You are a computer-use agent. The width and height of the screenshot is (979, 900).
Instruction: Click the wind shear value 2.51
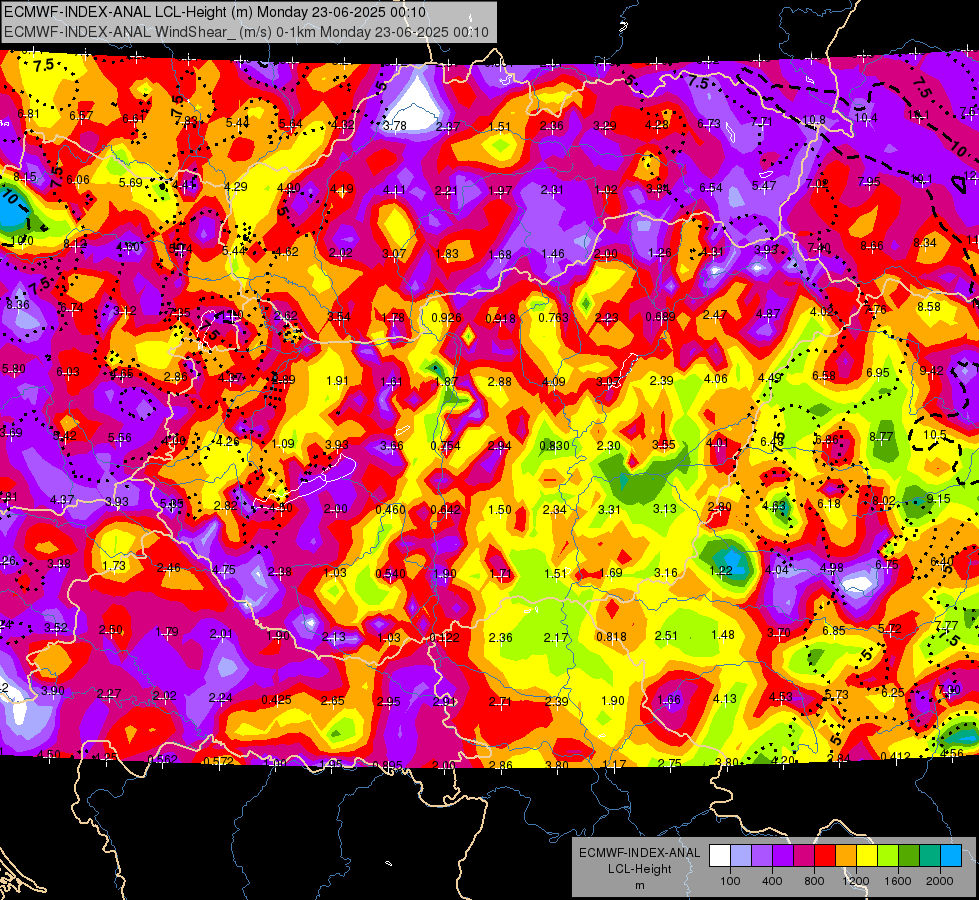666,636
